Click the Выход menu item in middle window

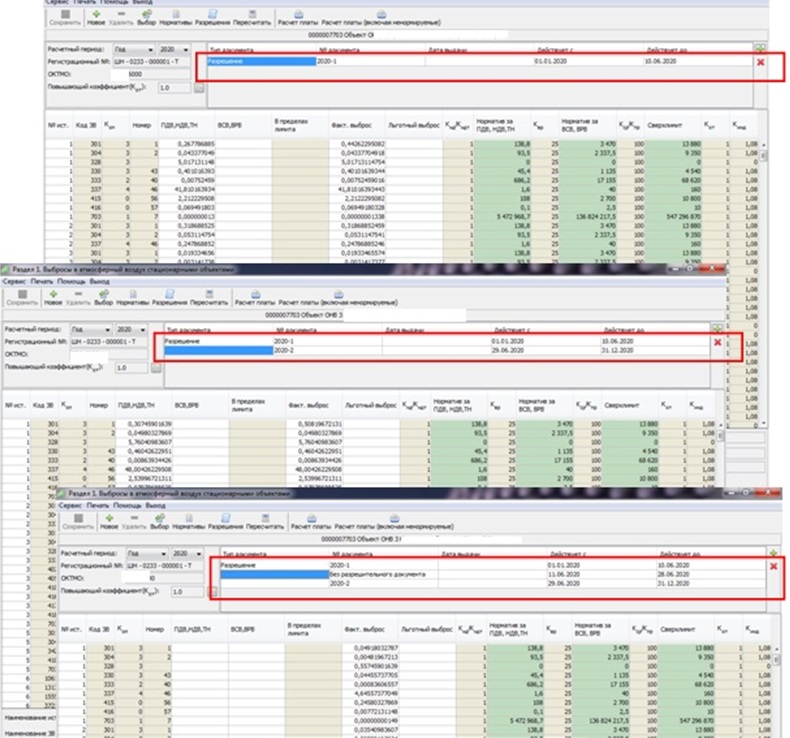(x=100, y=282)
